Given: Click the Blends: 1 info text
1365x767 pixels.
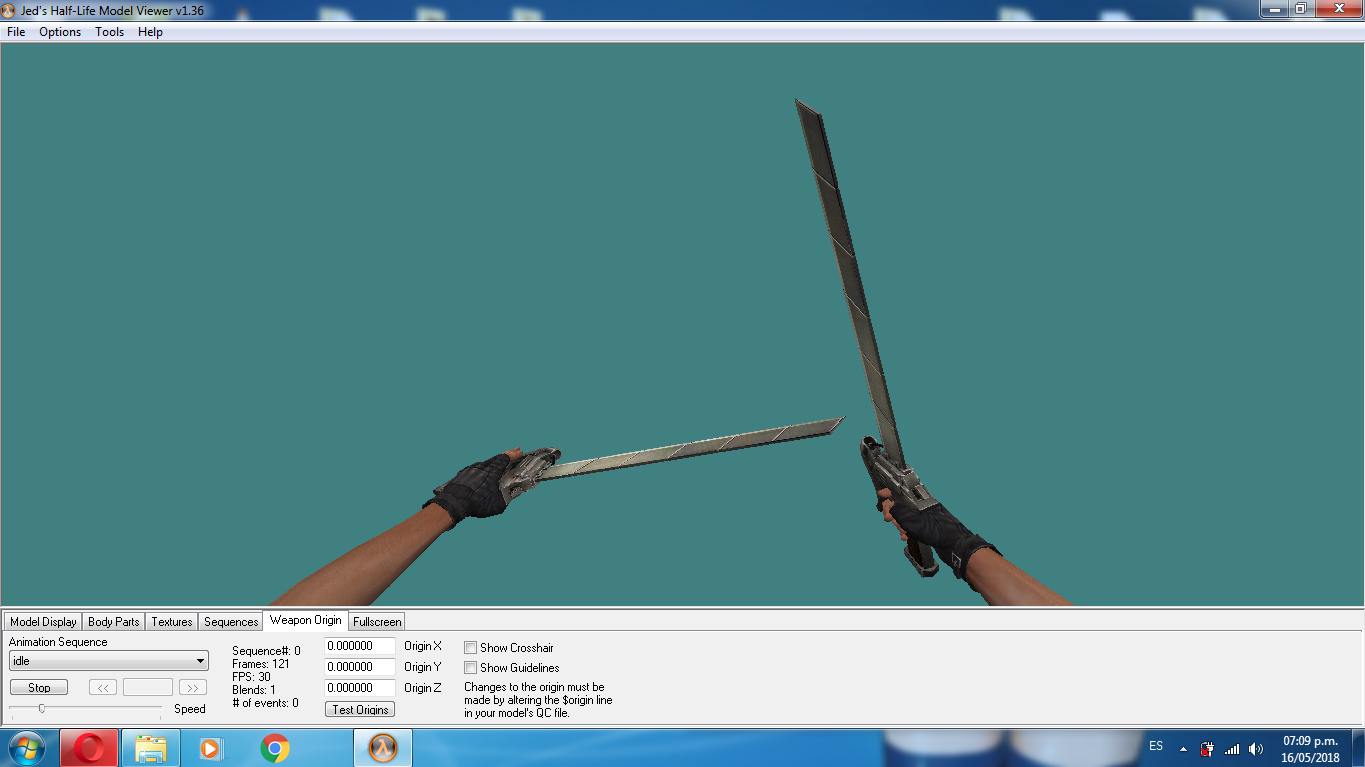Looking at the screenshot, I should pos(254,690).
